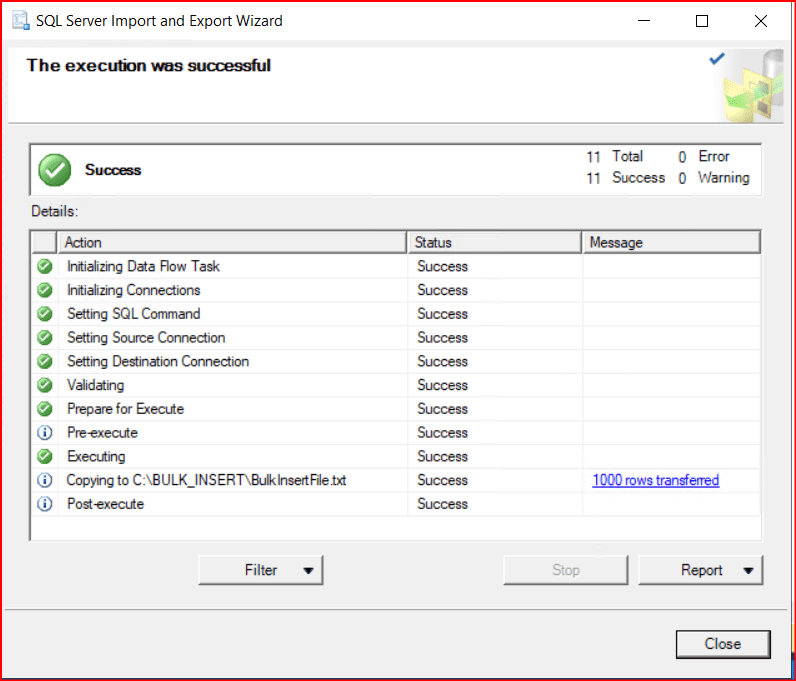
Task: Click the green check icon for Setting SQL Command
Action: (x=45, y=314)
